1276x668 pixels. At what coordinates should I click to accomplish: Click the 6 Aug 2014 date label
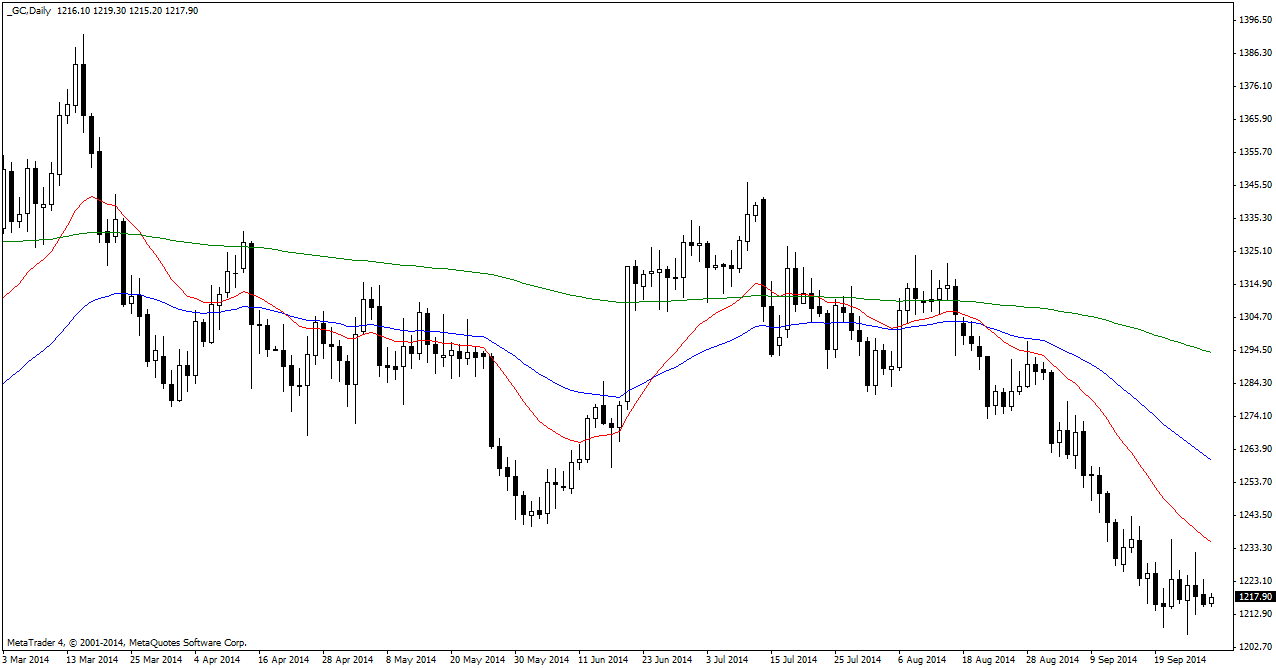pyautogui.click(x=922, y=660)
